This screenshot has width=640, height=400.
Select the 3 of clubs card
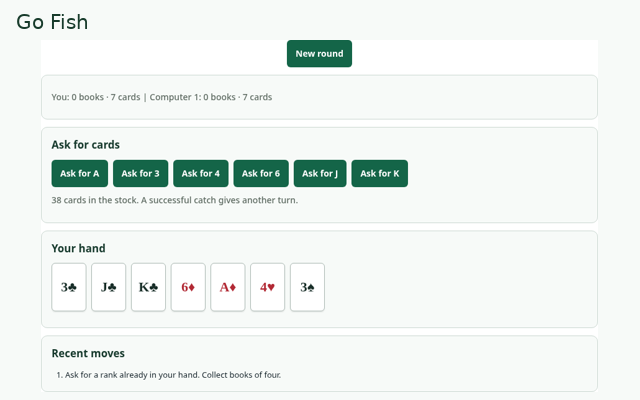coord(69,287)
